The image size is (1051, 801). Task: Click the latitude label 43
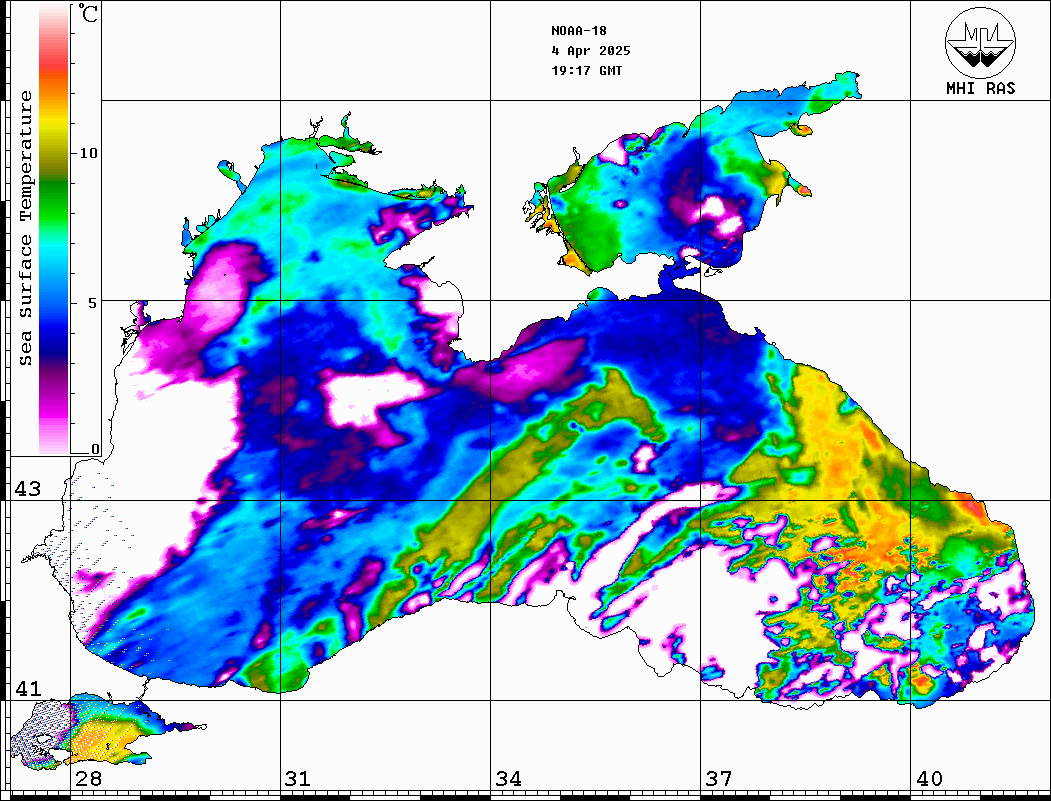tap(28, 489)
